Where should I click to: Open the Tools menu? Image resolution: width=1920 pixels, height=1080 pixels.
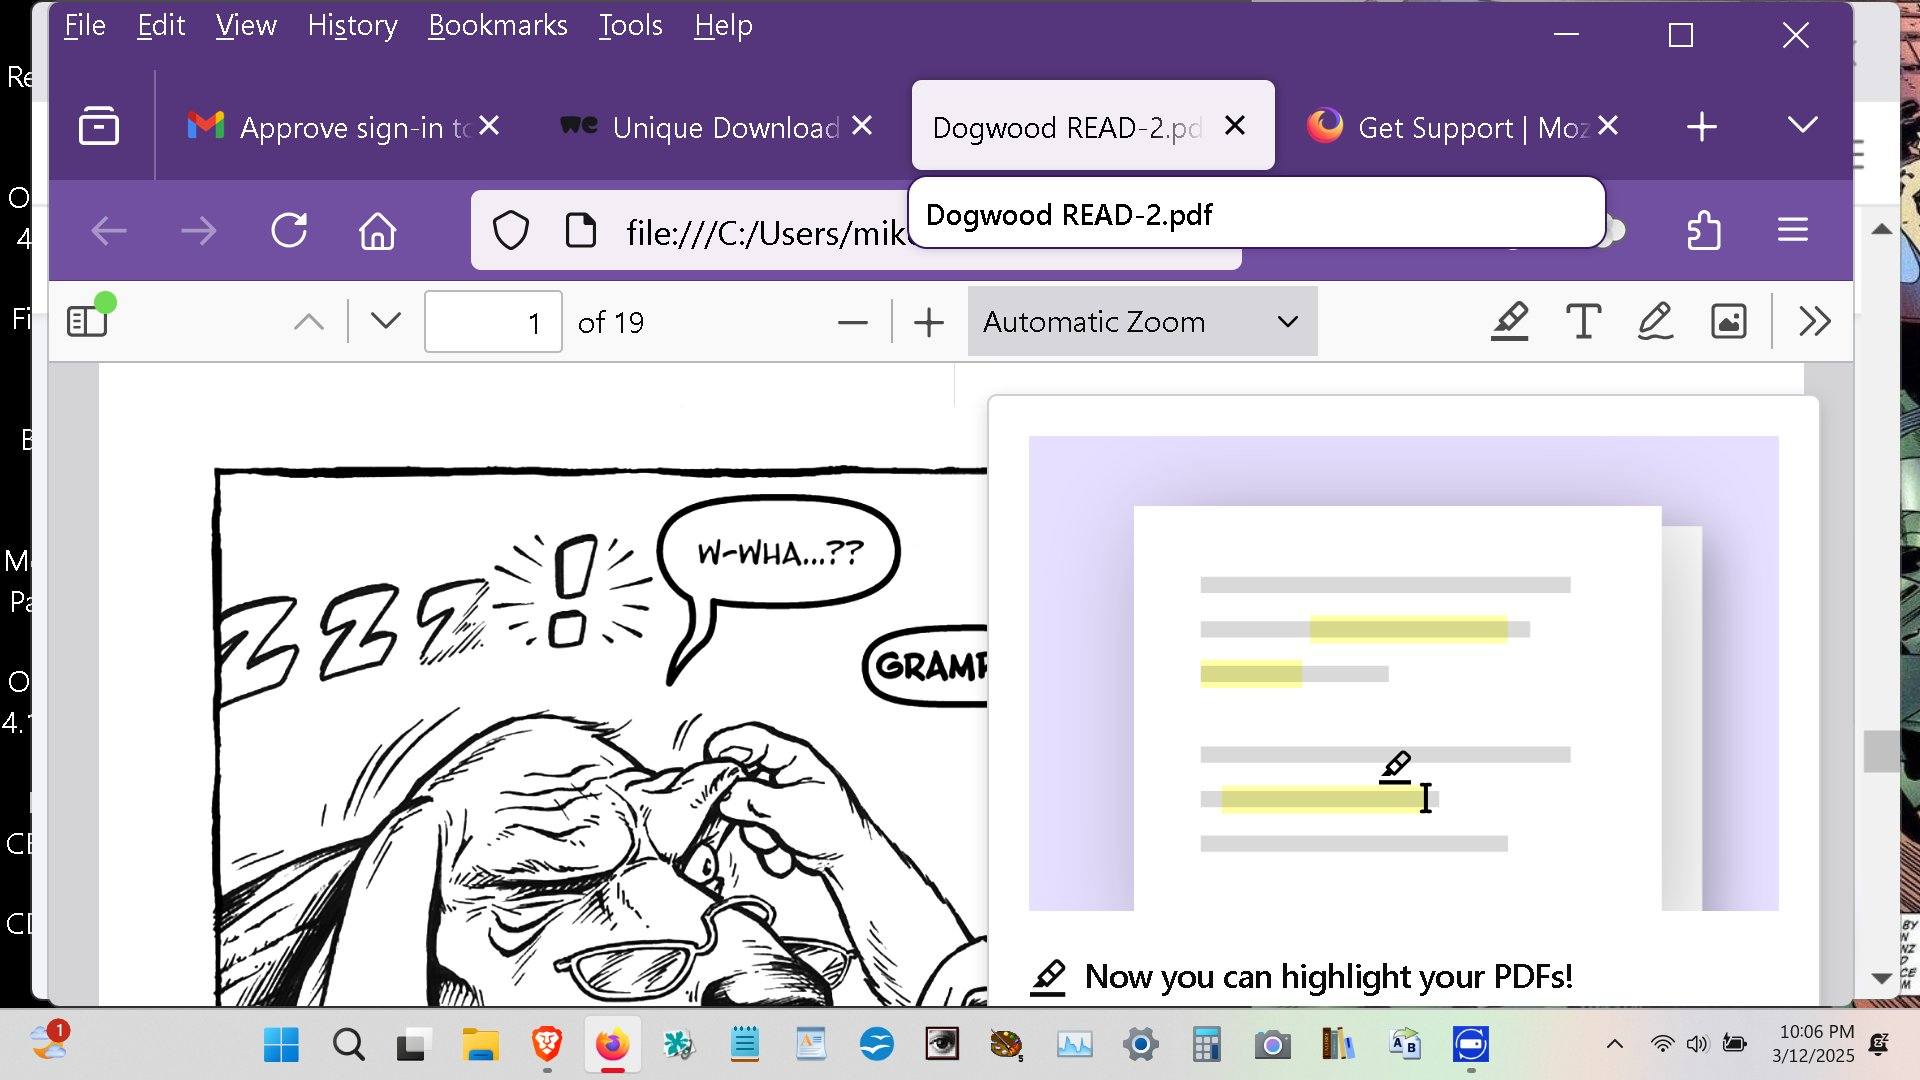click(x=631, y=25)
